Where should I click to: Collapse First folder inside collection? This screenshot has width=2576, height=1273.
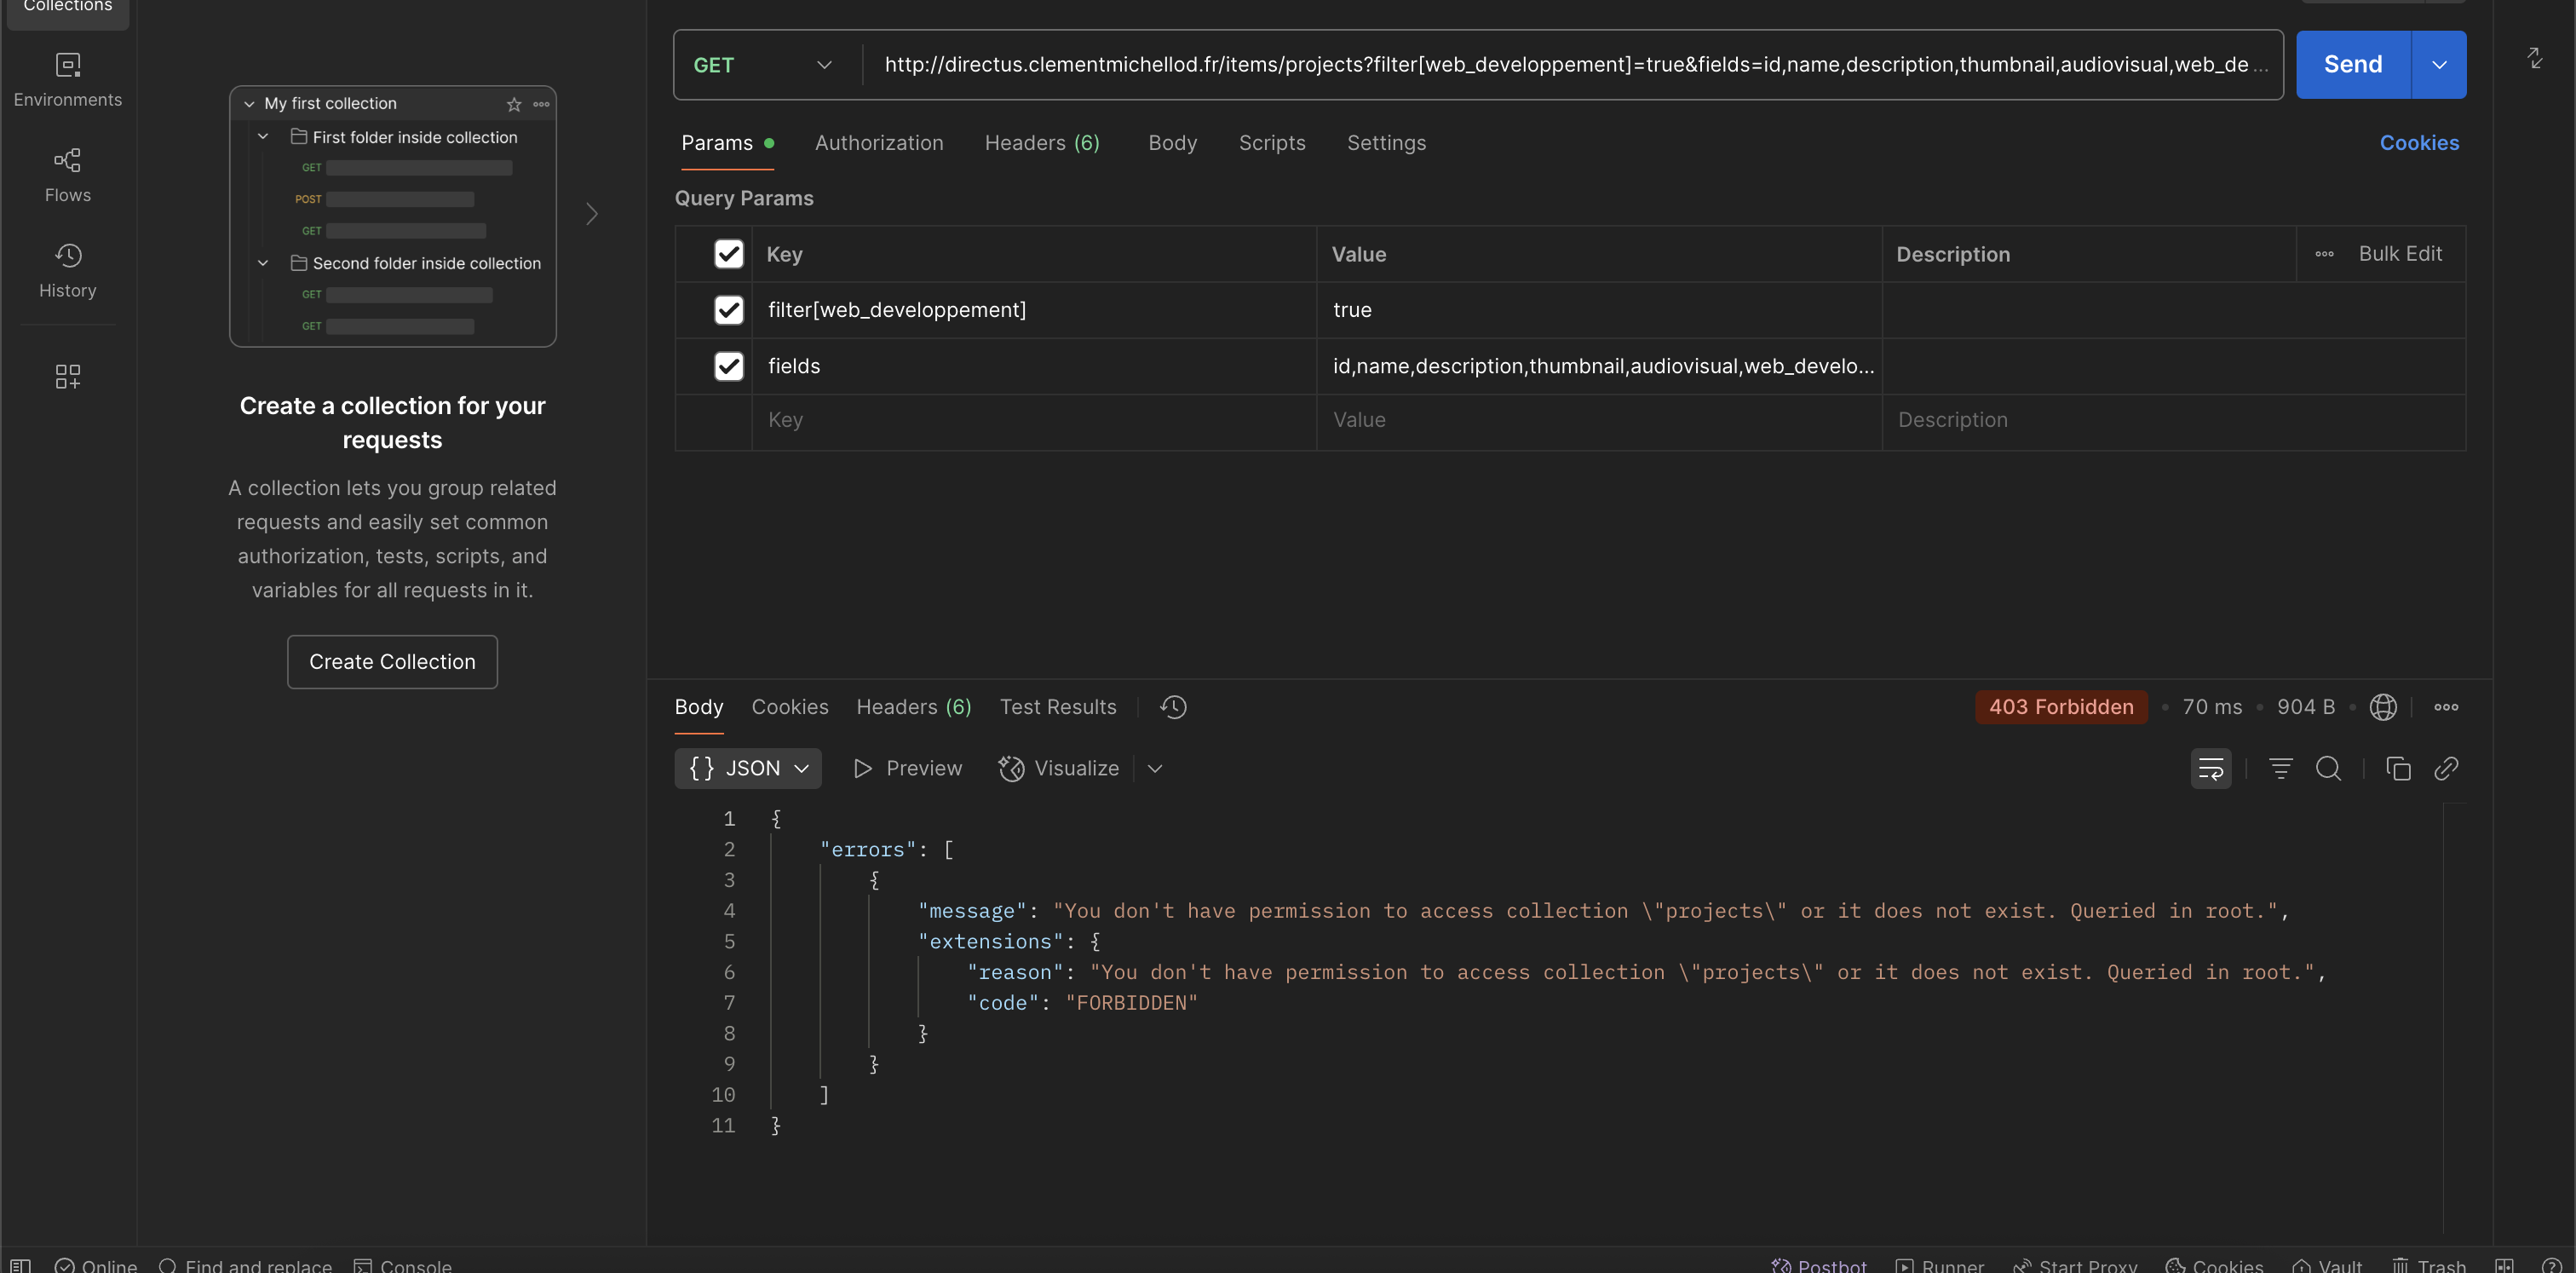pos(263,137)
